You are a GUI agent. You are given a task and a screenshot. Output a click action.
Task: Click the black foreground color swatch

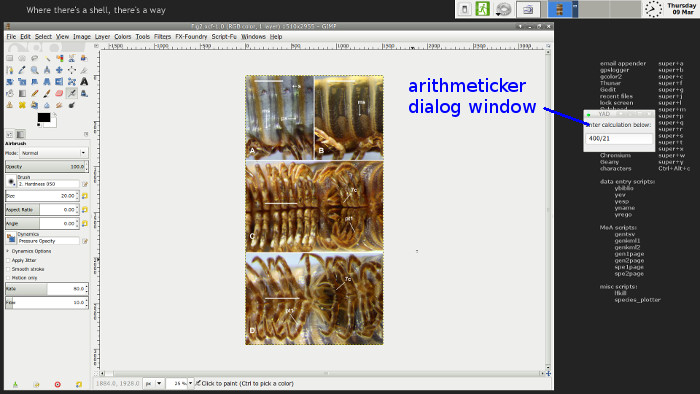pos(44,117)
